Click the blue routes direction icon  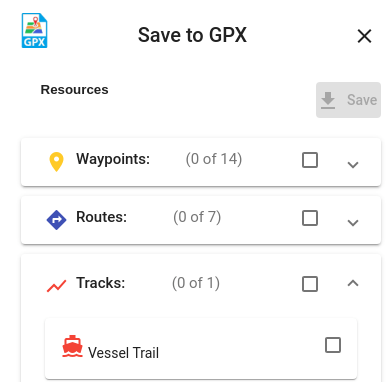tap(56, 220)
